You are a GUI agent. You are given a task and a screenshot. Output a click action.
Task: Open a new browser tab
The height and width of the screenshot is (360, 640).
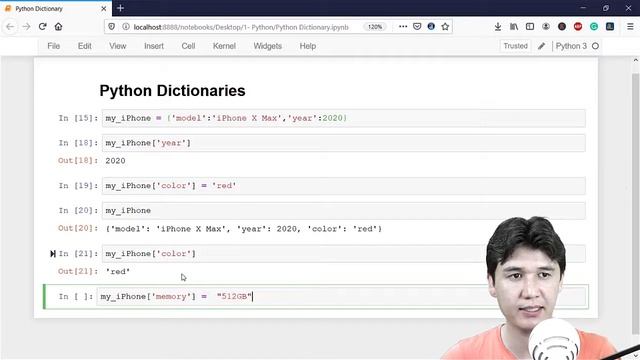(x=120, y=8)
